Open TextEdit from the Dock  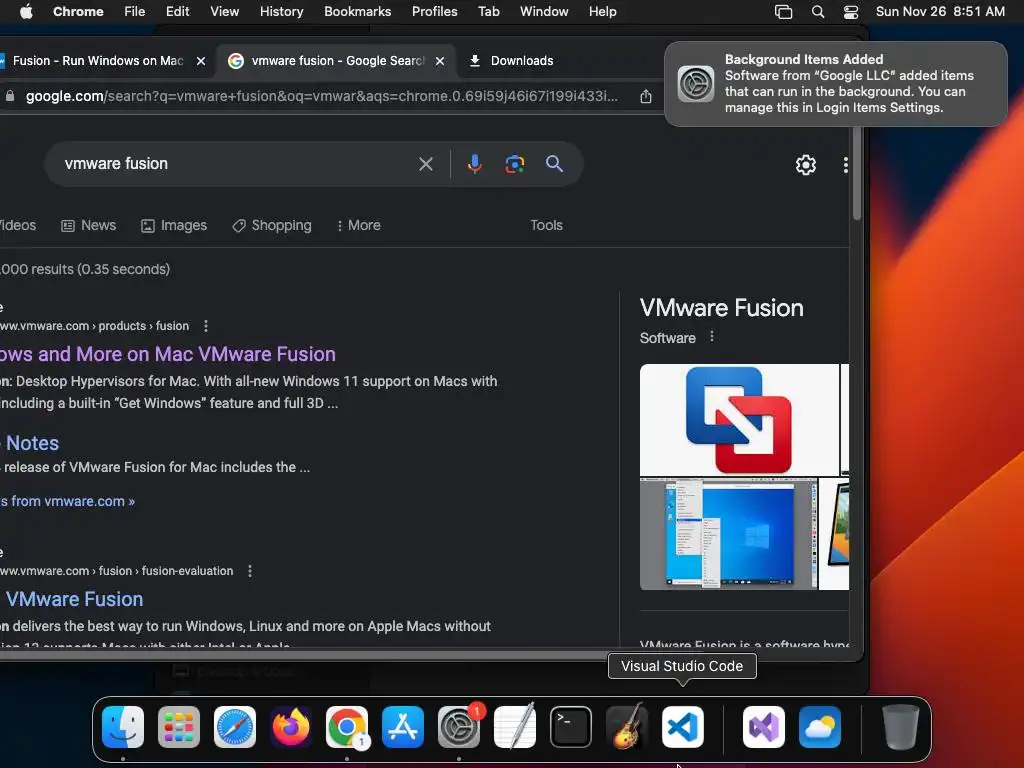pos(515,727)
